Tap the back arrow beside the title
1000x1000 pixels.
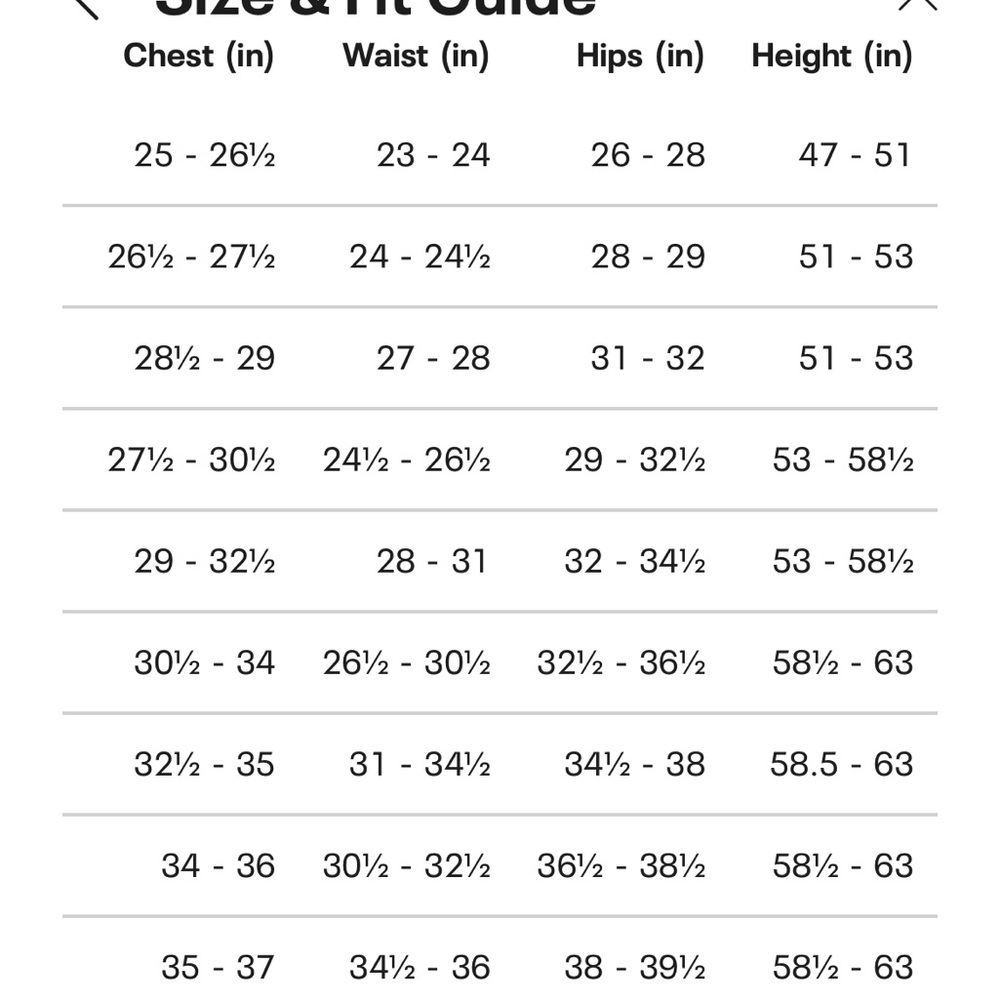click(x=86, y=9)
